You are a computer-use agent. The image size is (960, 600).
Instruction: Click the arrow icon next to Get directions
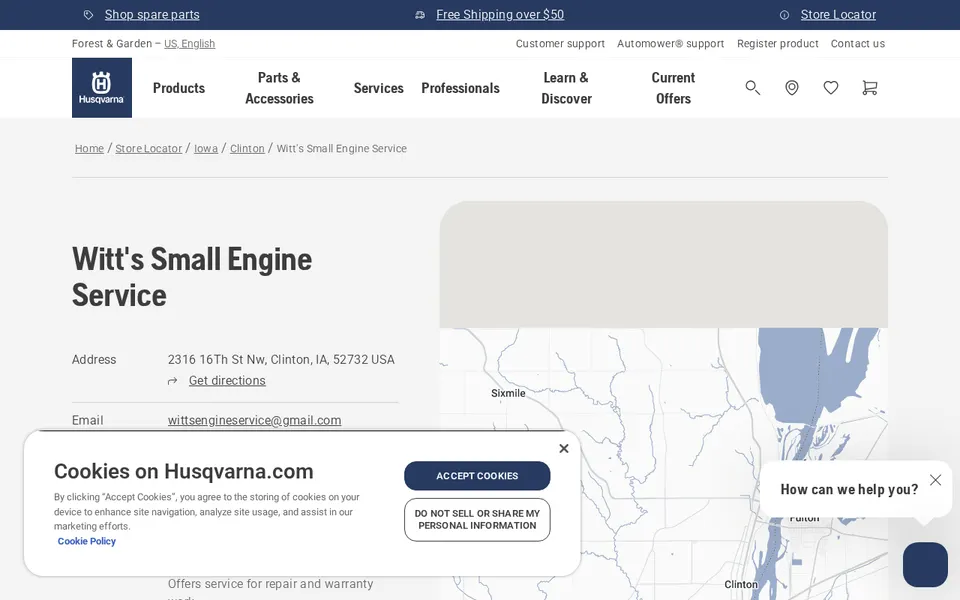[173, 381]
